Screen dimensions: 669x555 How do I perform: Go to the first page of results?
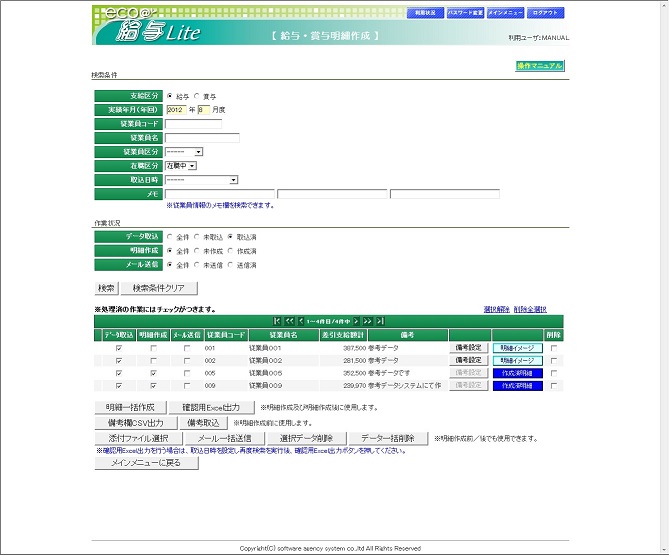[277, 321]
